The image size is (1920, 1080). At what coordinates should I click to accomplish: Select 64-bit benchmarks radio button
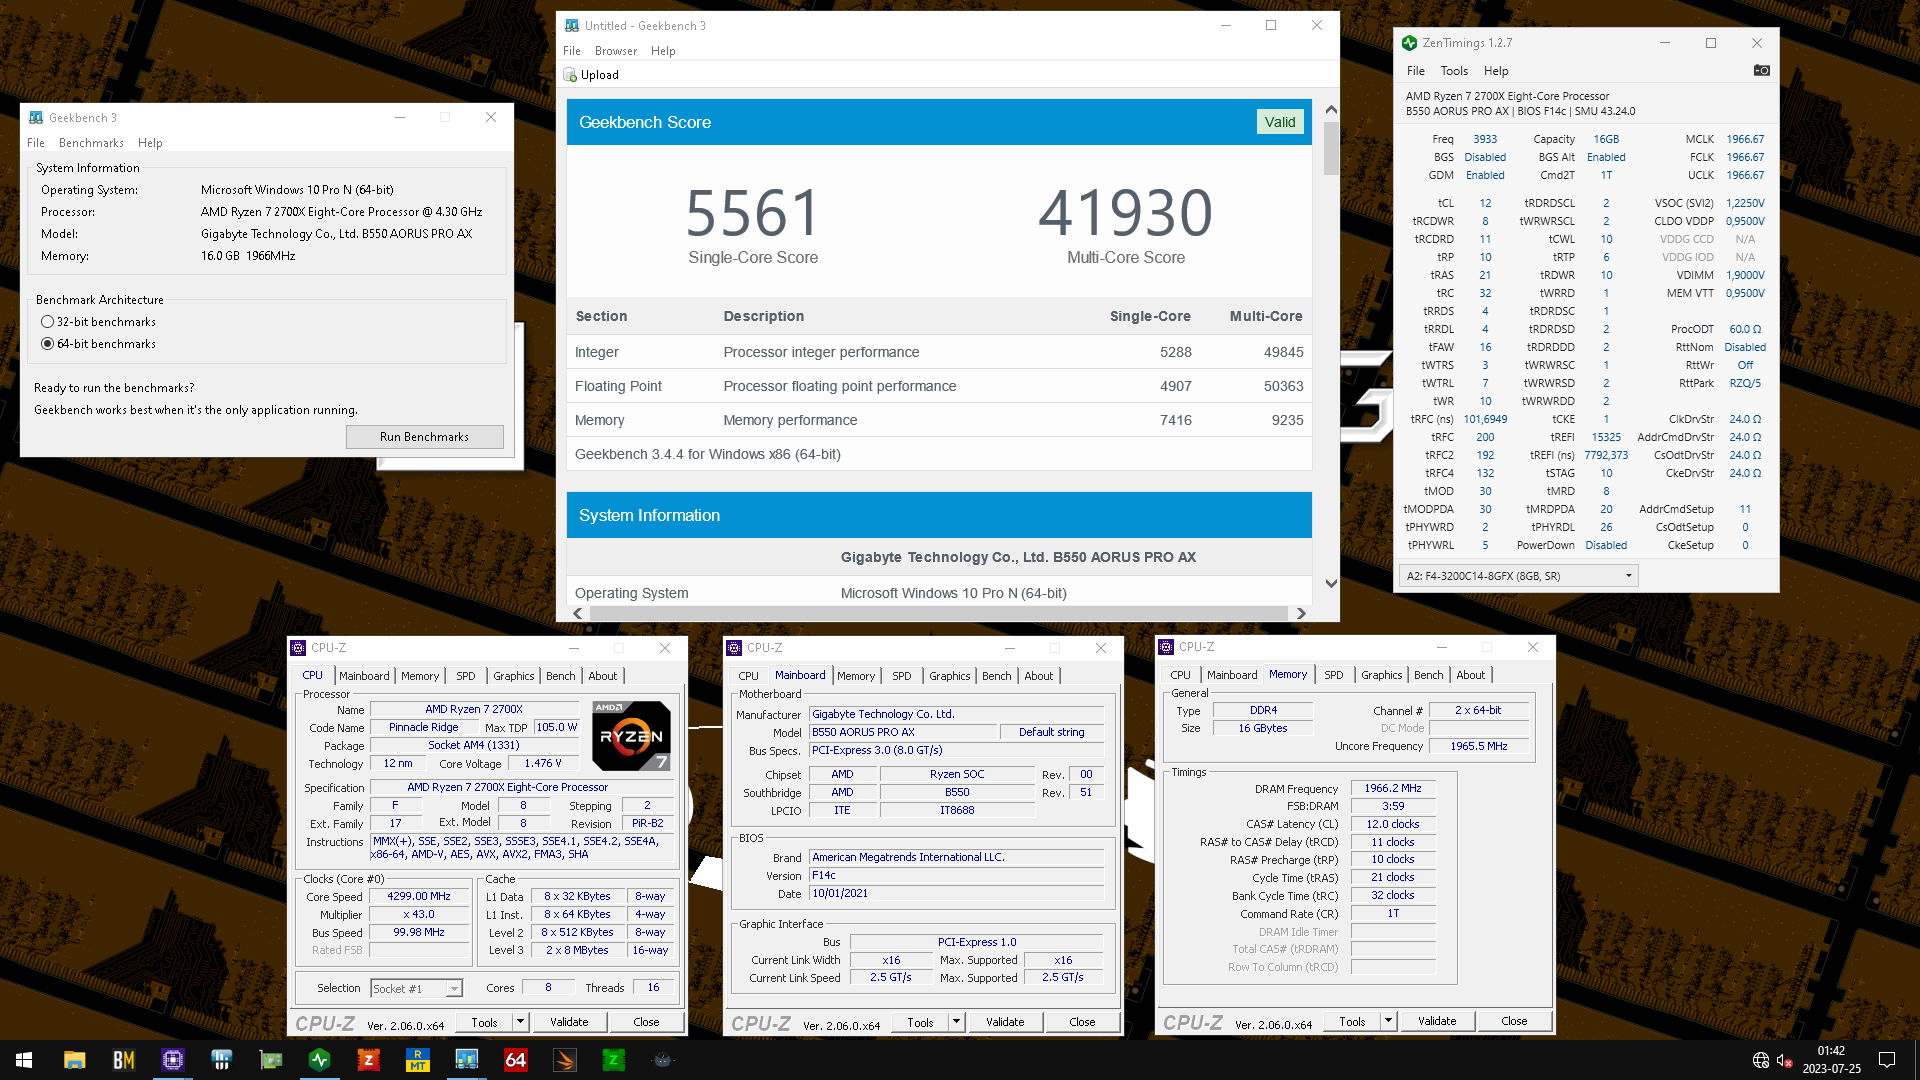tap(47, 344)
